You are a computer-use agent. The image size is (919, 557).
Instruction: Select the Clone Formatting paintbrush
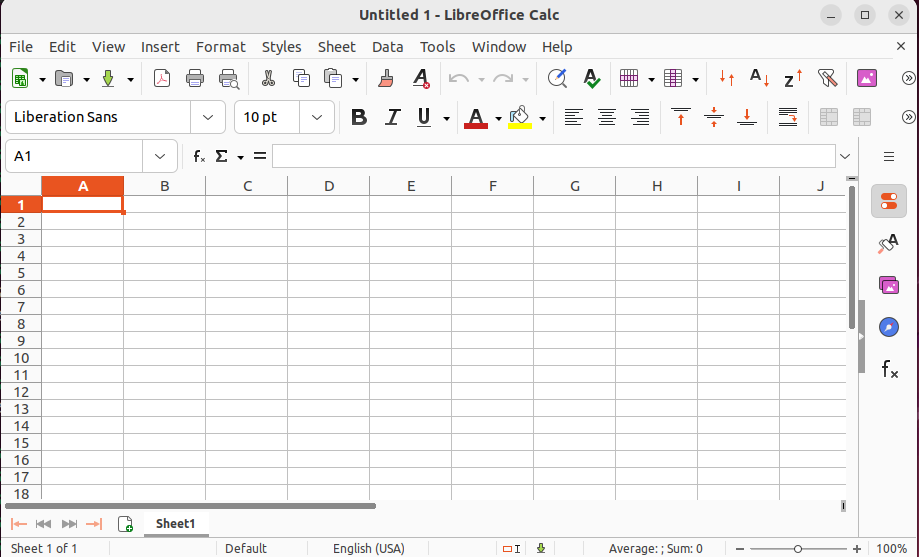tap(386, 78)
